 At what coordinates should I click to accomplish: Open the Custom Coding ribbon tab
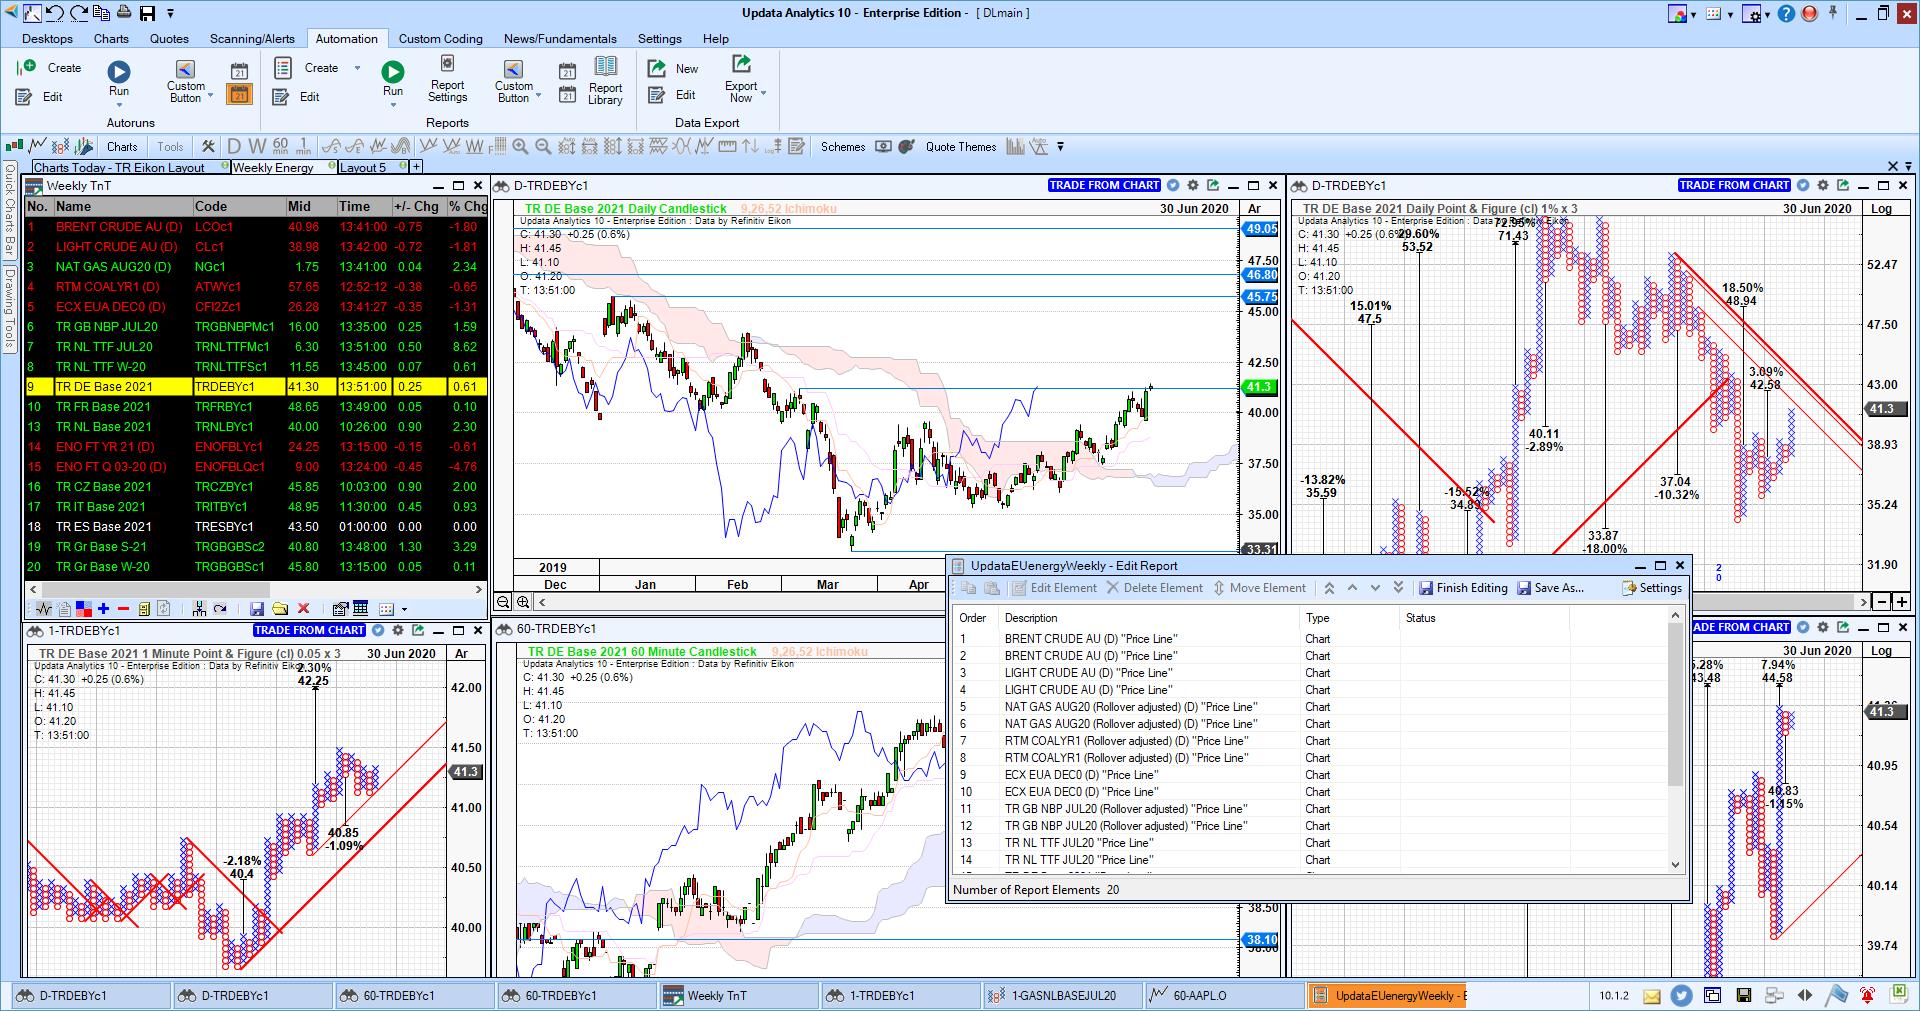click(x=440, y=39)
